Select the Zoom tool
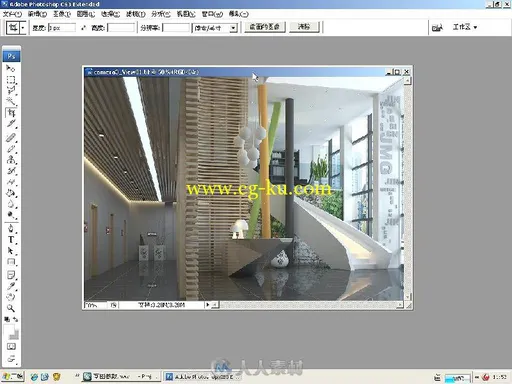The width and height of the screenshot is (512, 384). pos(11,308)
